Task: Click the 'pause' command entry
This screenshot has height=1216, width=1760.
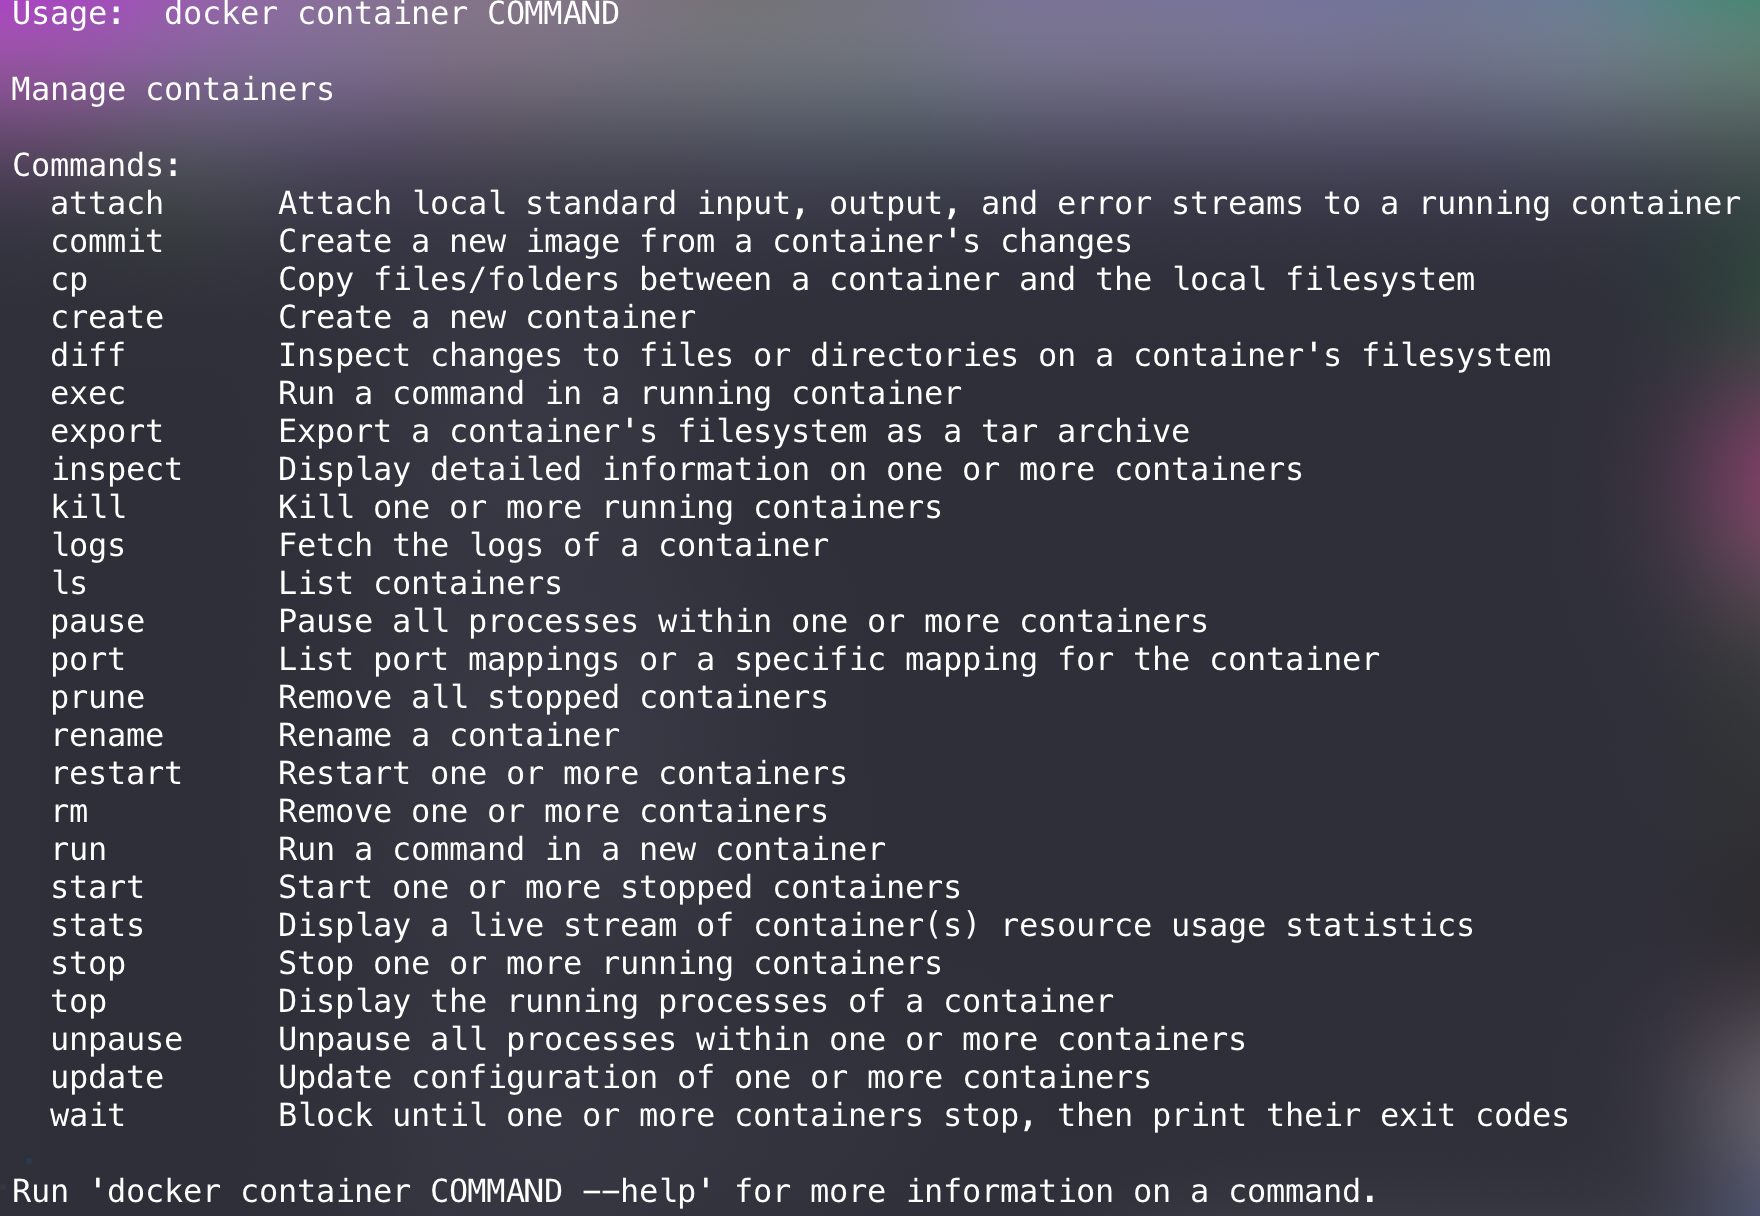Action: pos(97,622)
